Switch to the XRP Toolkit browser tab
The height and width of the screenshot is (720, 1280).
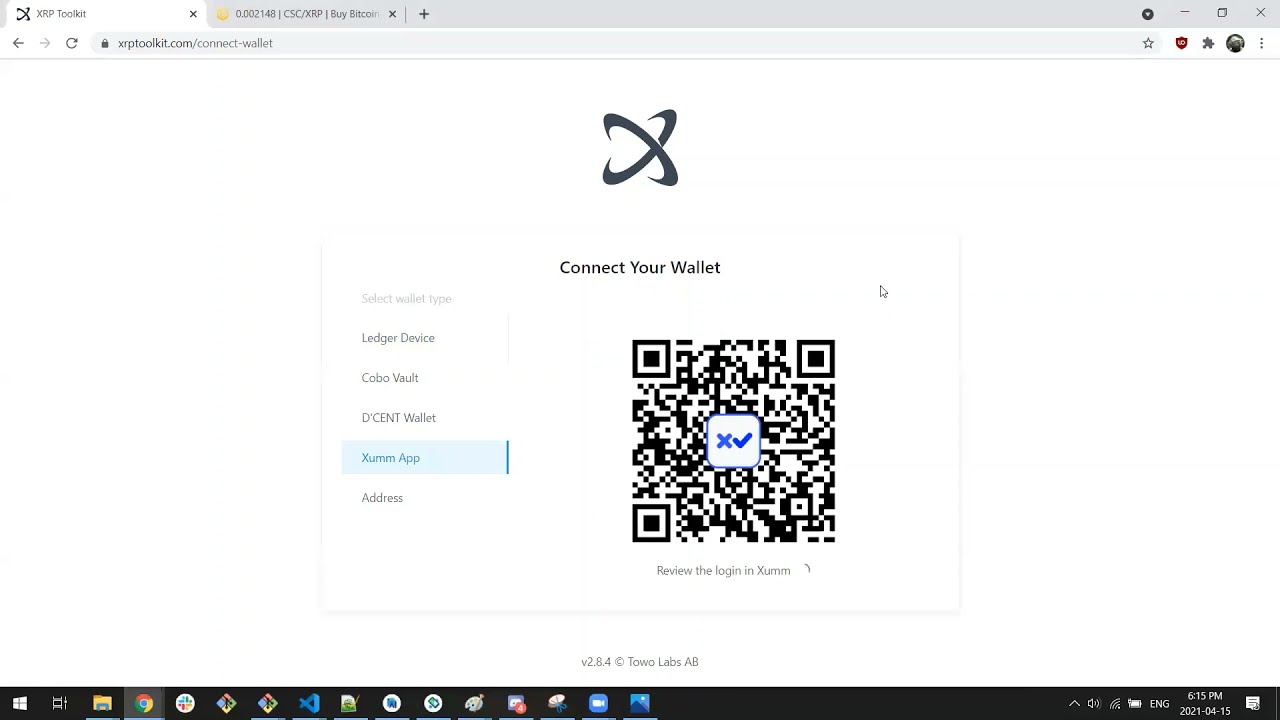tap(105, 14)
